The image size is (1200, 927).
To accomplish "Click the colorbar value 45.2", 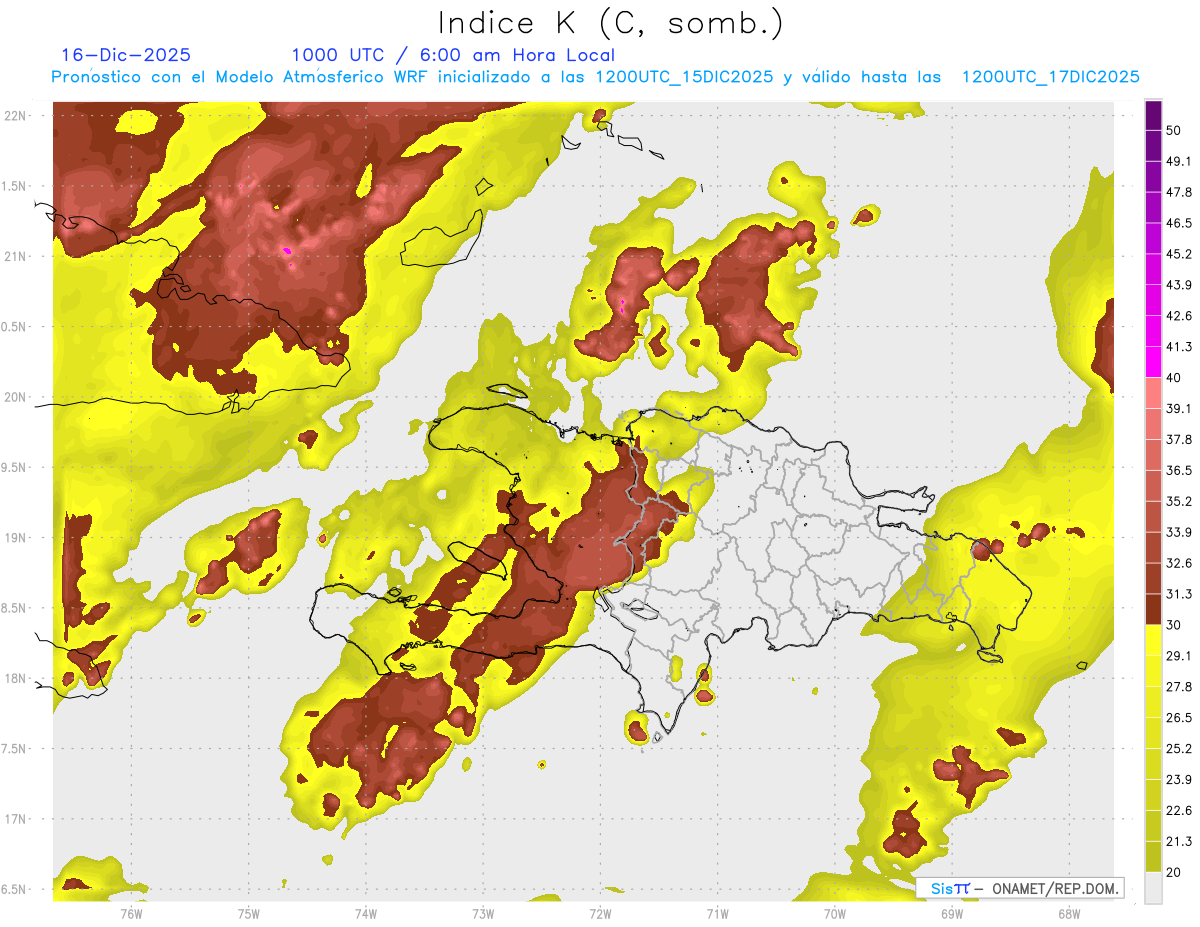I will [x=1179, y=254].
